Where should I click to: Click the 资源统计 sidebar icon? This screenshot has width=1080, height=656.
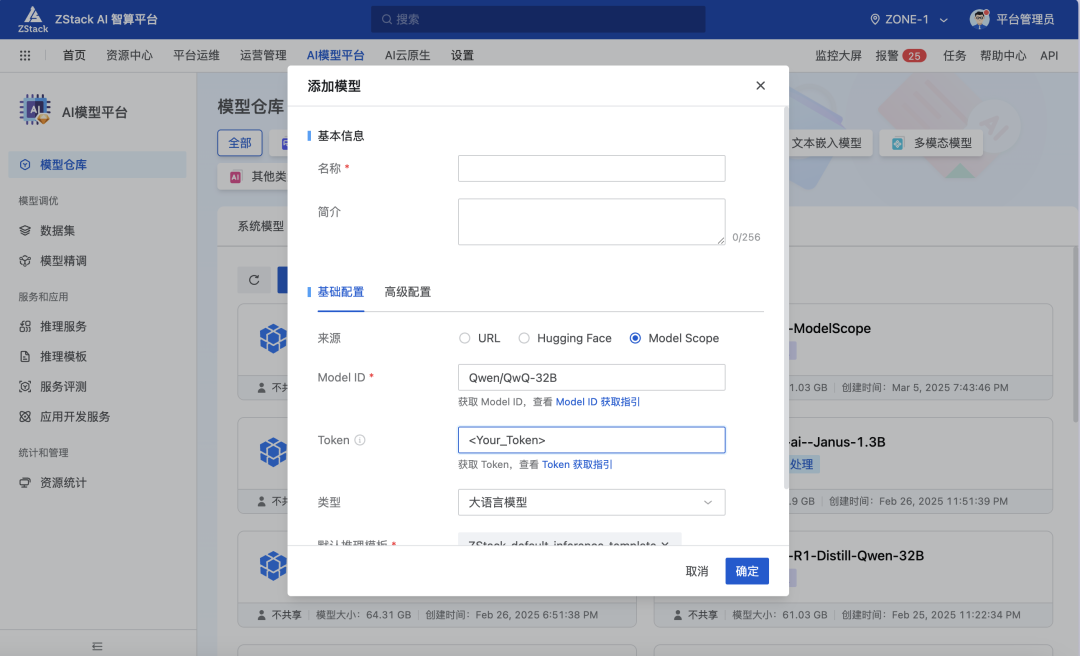pos(25,482)
